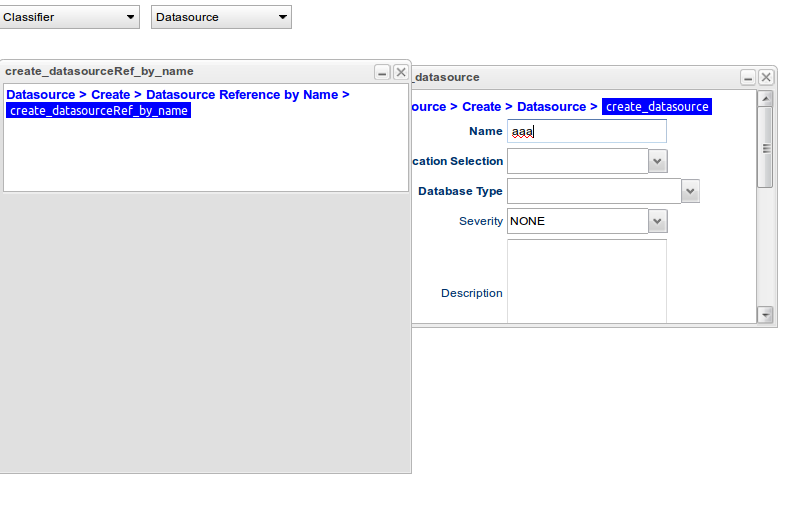Open the Severity dropdown arrow showing NONE
799x507 pixels.
657,221
